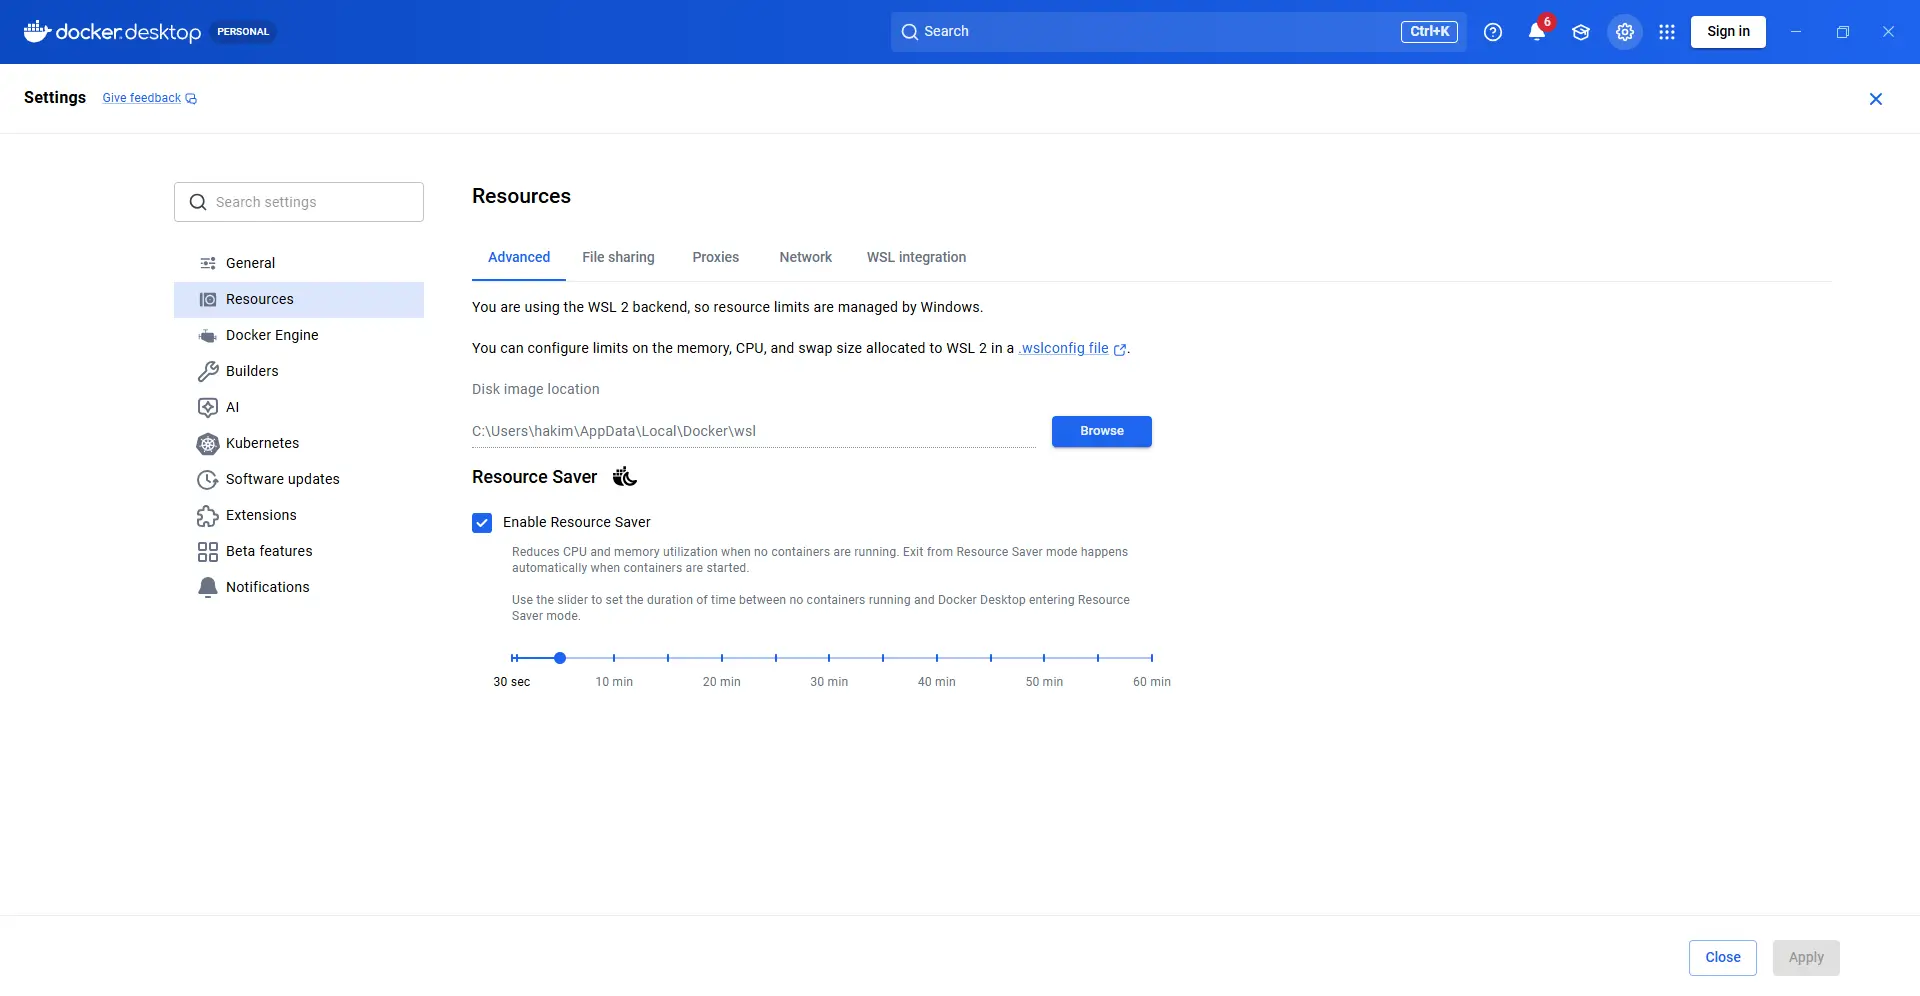Click the Resource Saver section heading

point(534,477)
